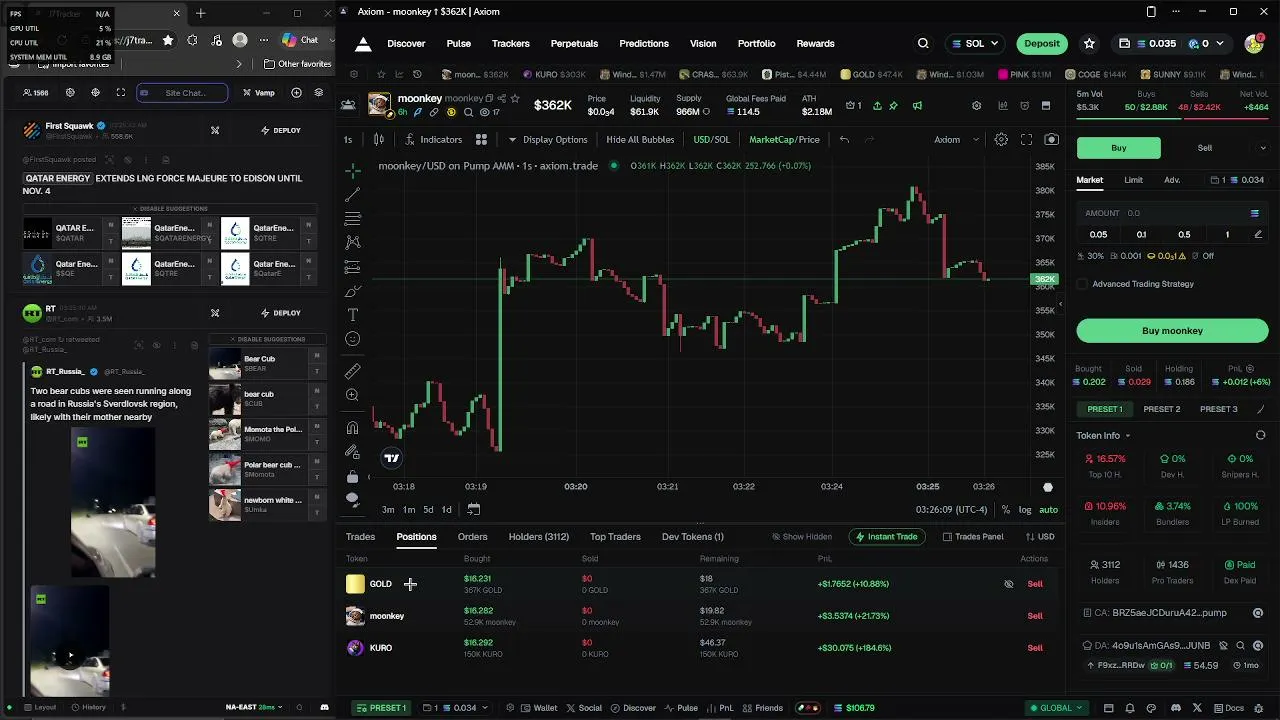Open chart layout grid icon

tap(481, 140)
